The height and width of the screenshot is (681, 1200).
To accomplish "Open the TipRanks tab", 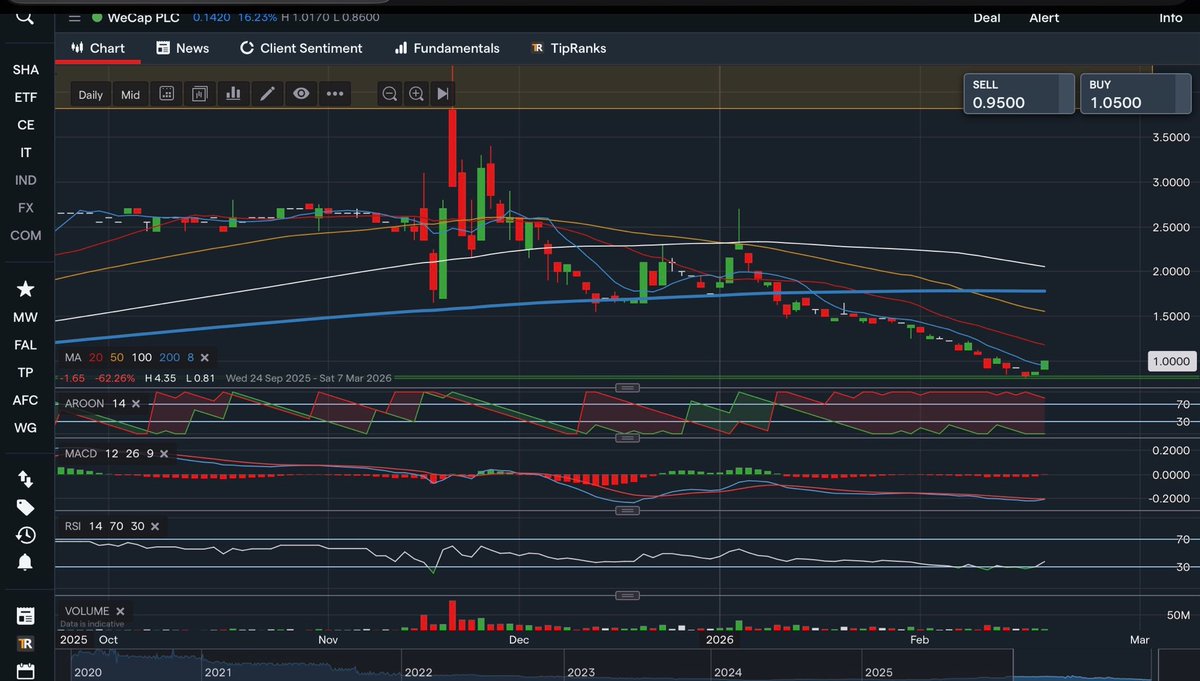I will [568, 48].
